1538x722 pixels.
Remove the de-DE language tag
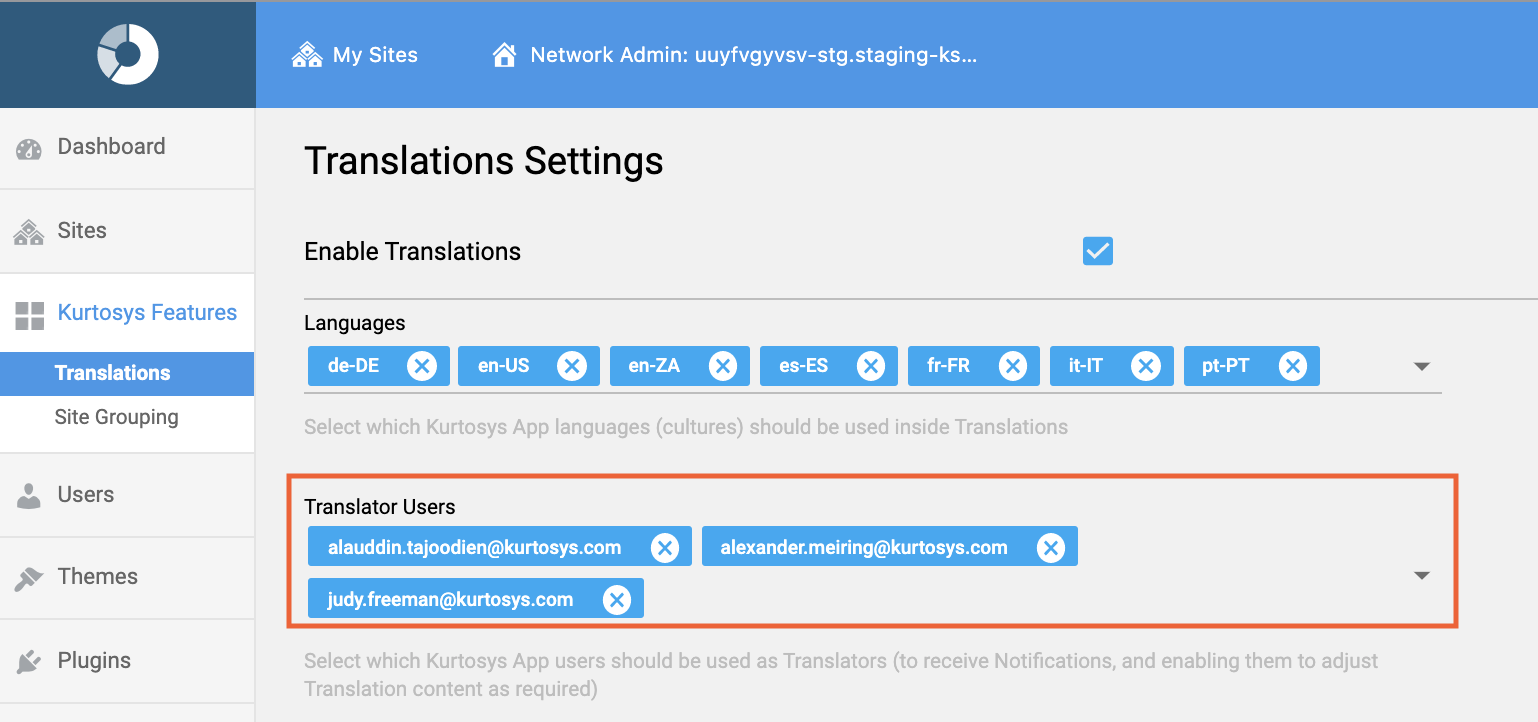click(421, 365)
